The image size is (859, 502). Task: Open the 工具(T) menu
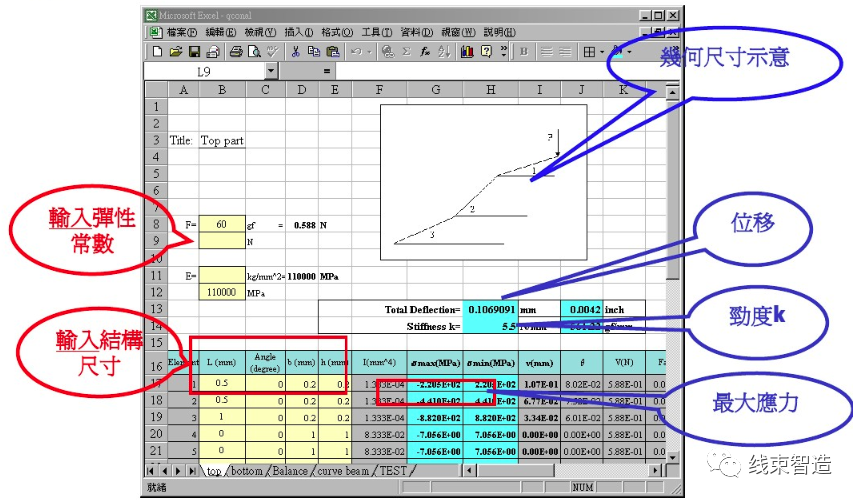[x=376, y=32]
